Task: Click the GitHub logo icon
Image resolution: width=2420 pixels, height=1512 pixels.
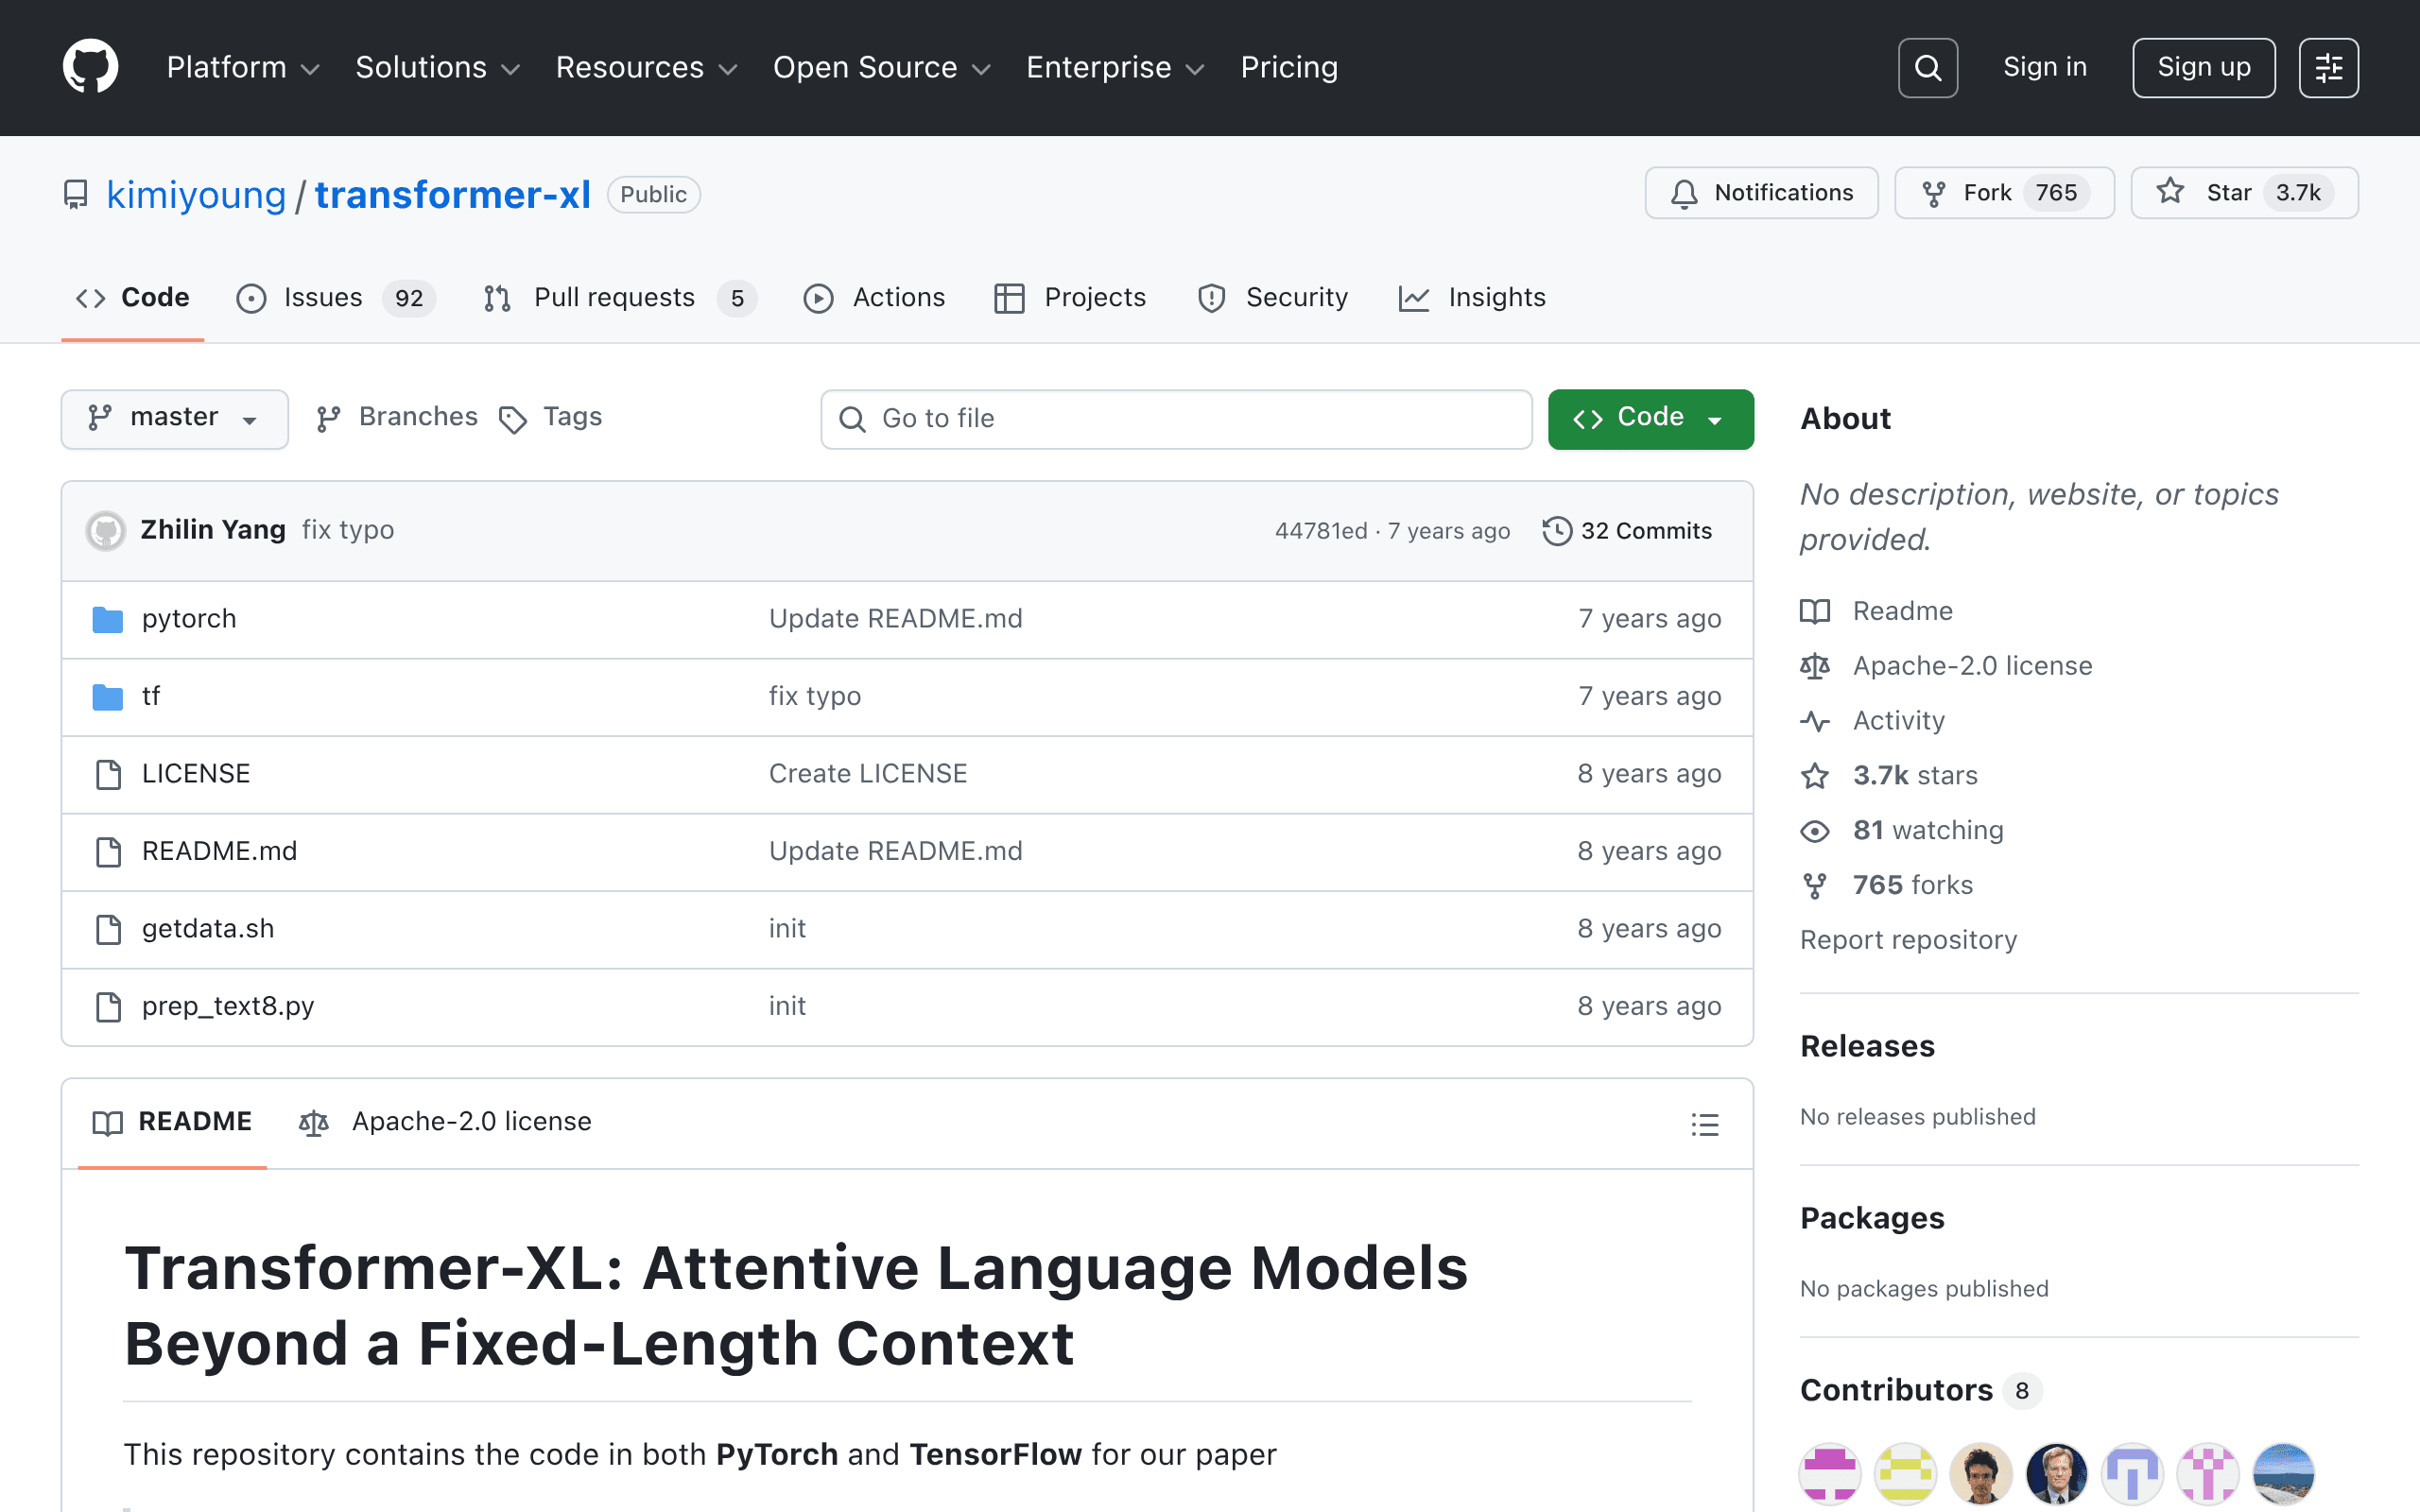Action: click(90, 67)
